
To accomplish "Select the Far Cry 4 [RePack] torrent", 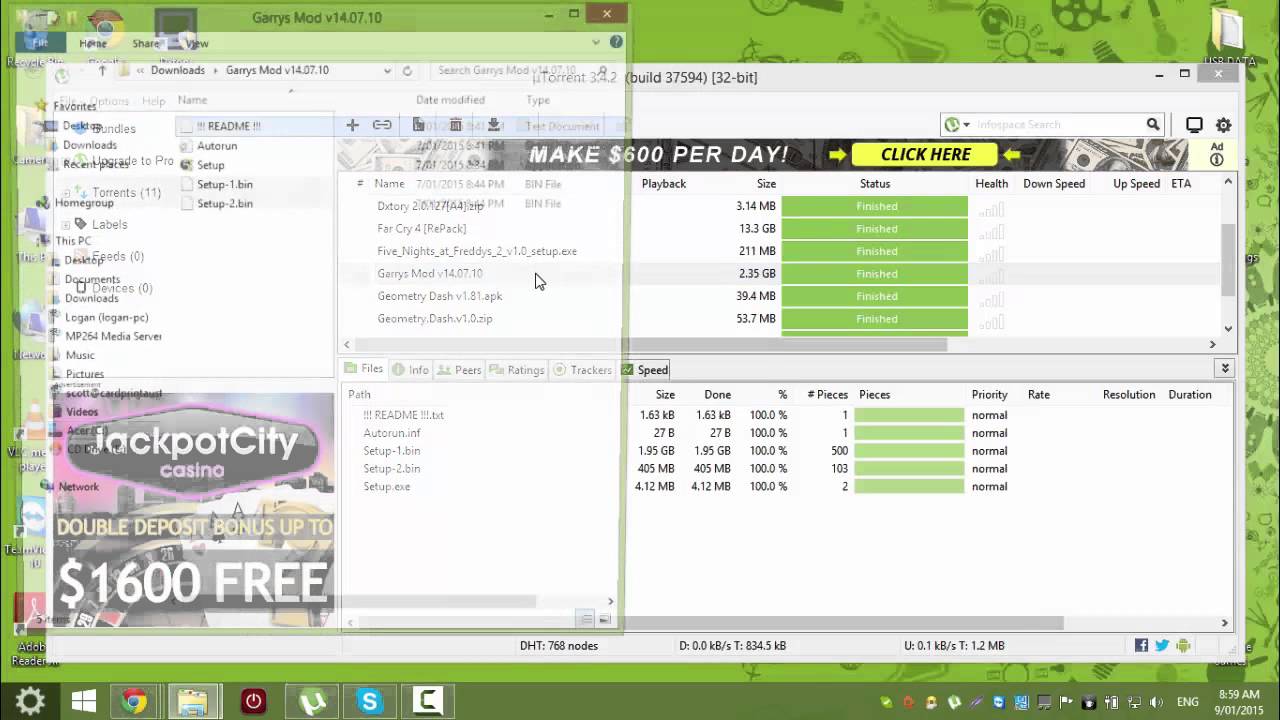I will (421, 229).
